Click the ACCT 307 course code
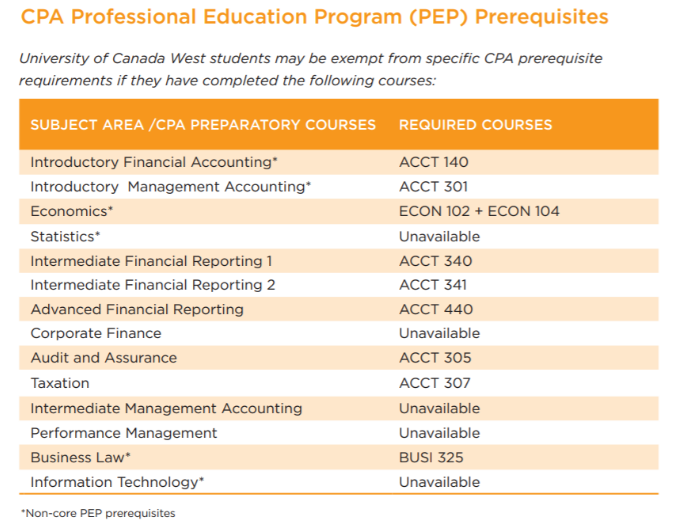This screenshot has width=679, height=523. tap(434, 383)
